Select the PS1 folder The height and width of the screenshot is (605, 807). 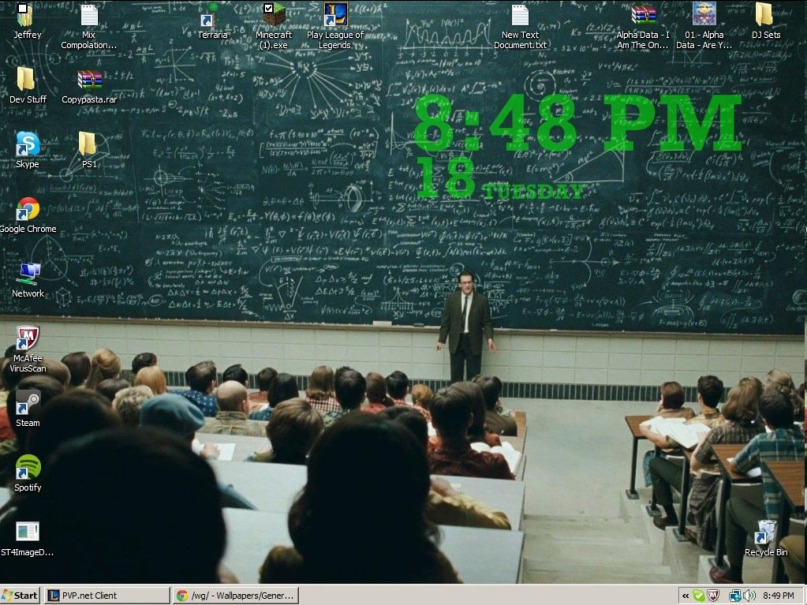[89, 150]
